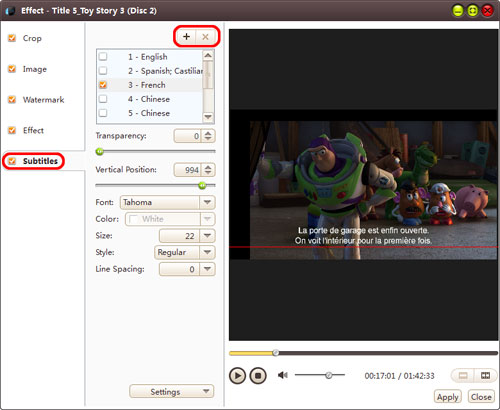500x410 pixels.
Task: Click the X icon to remove subtitle
Action: (x=205, y=36)
